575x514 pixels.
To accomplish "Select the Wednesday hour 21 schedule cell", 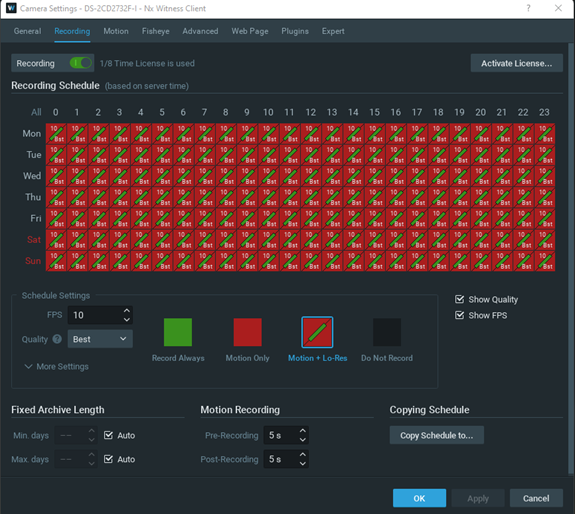I will point(503,176).
